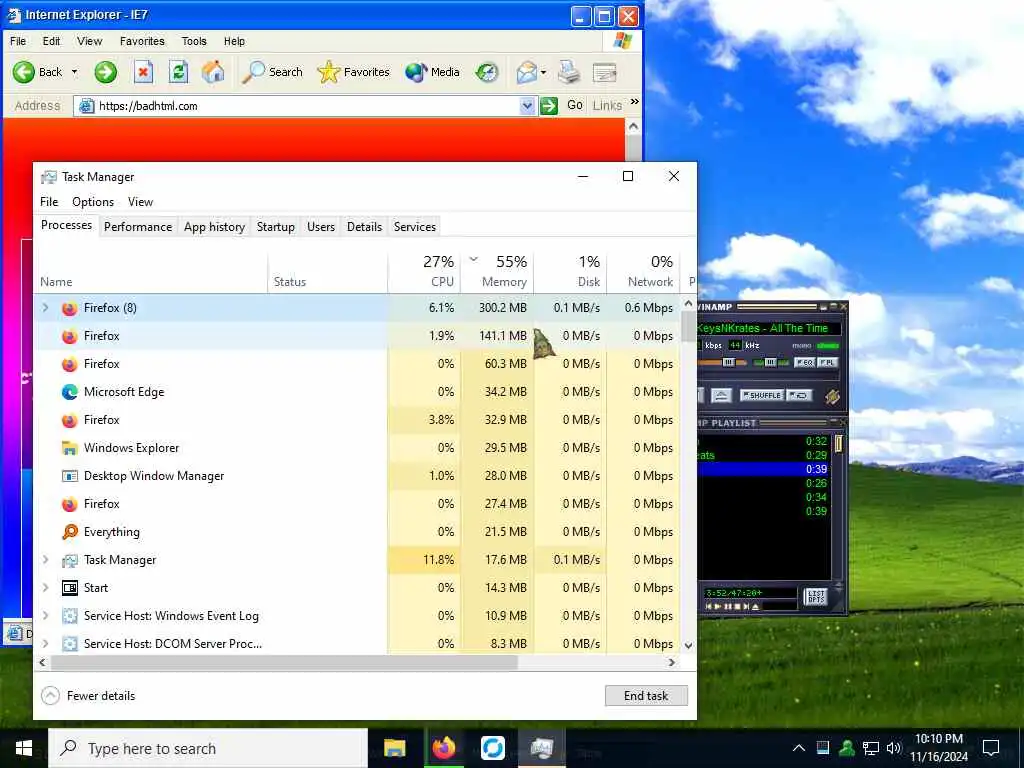Click the Winamp balance slider

pyautogui.click(x=771, y=362)
